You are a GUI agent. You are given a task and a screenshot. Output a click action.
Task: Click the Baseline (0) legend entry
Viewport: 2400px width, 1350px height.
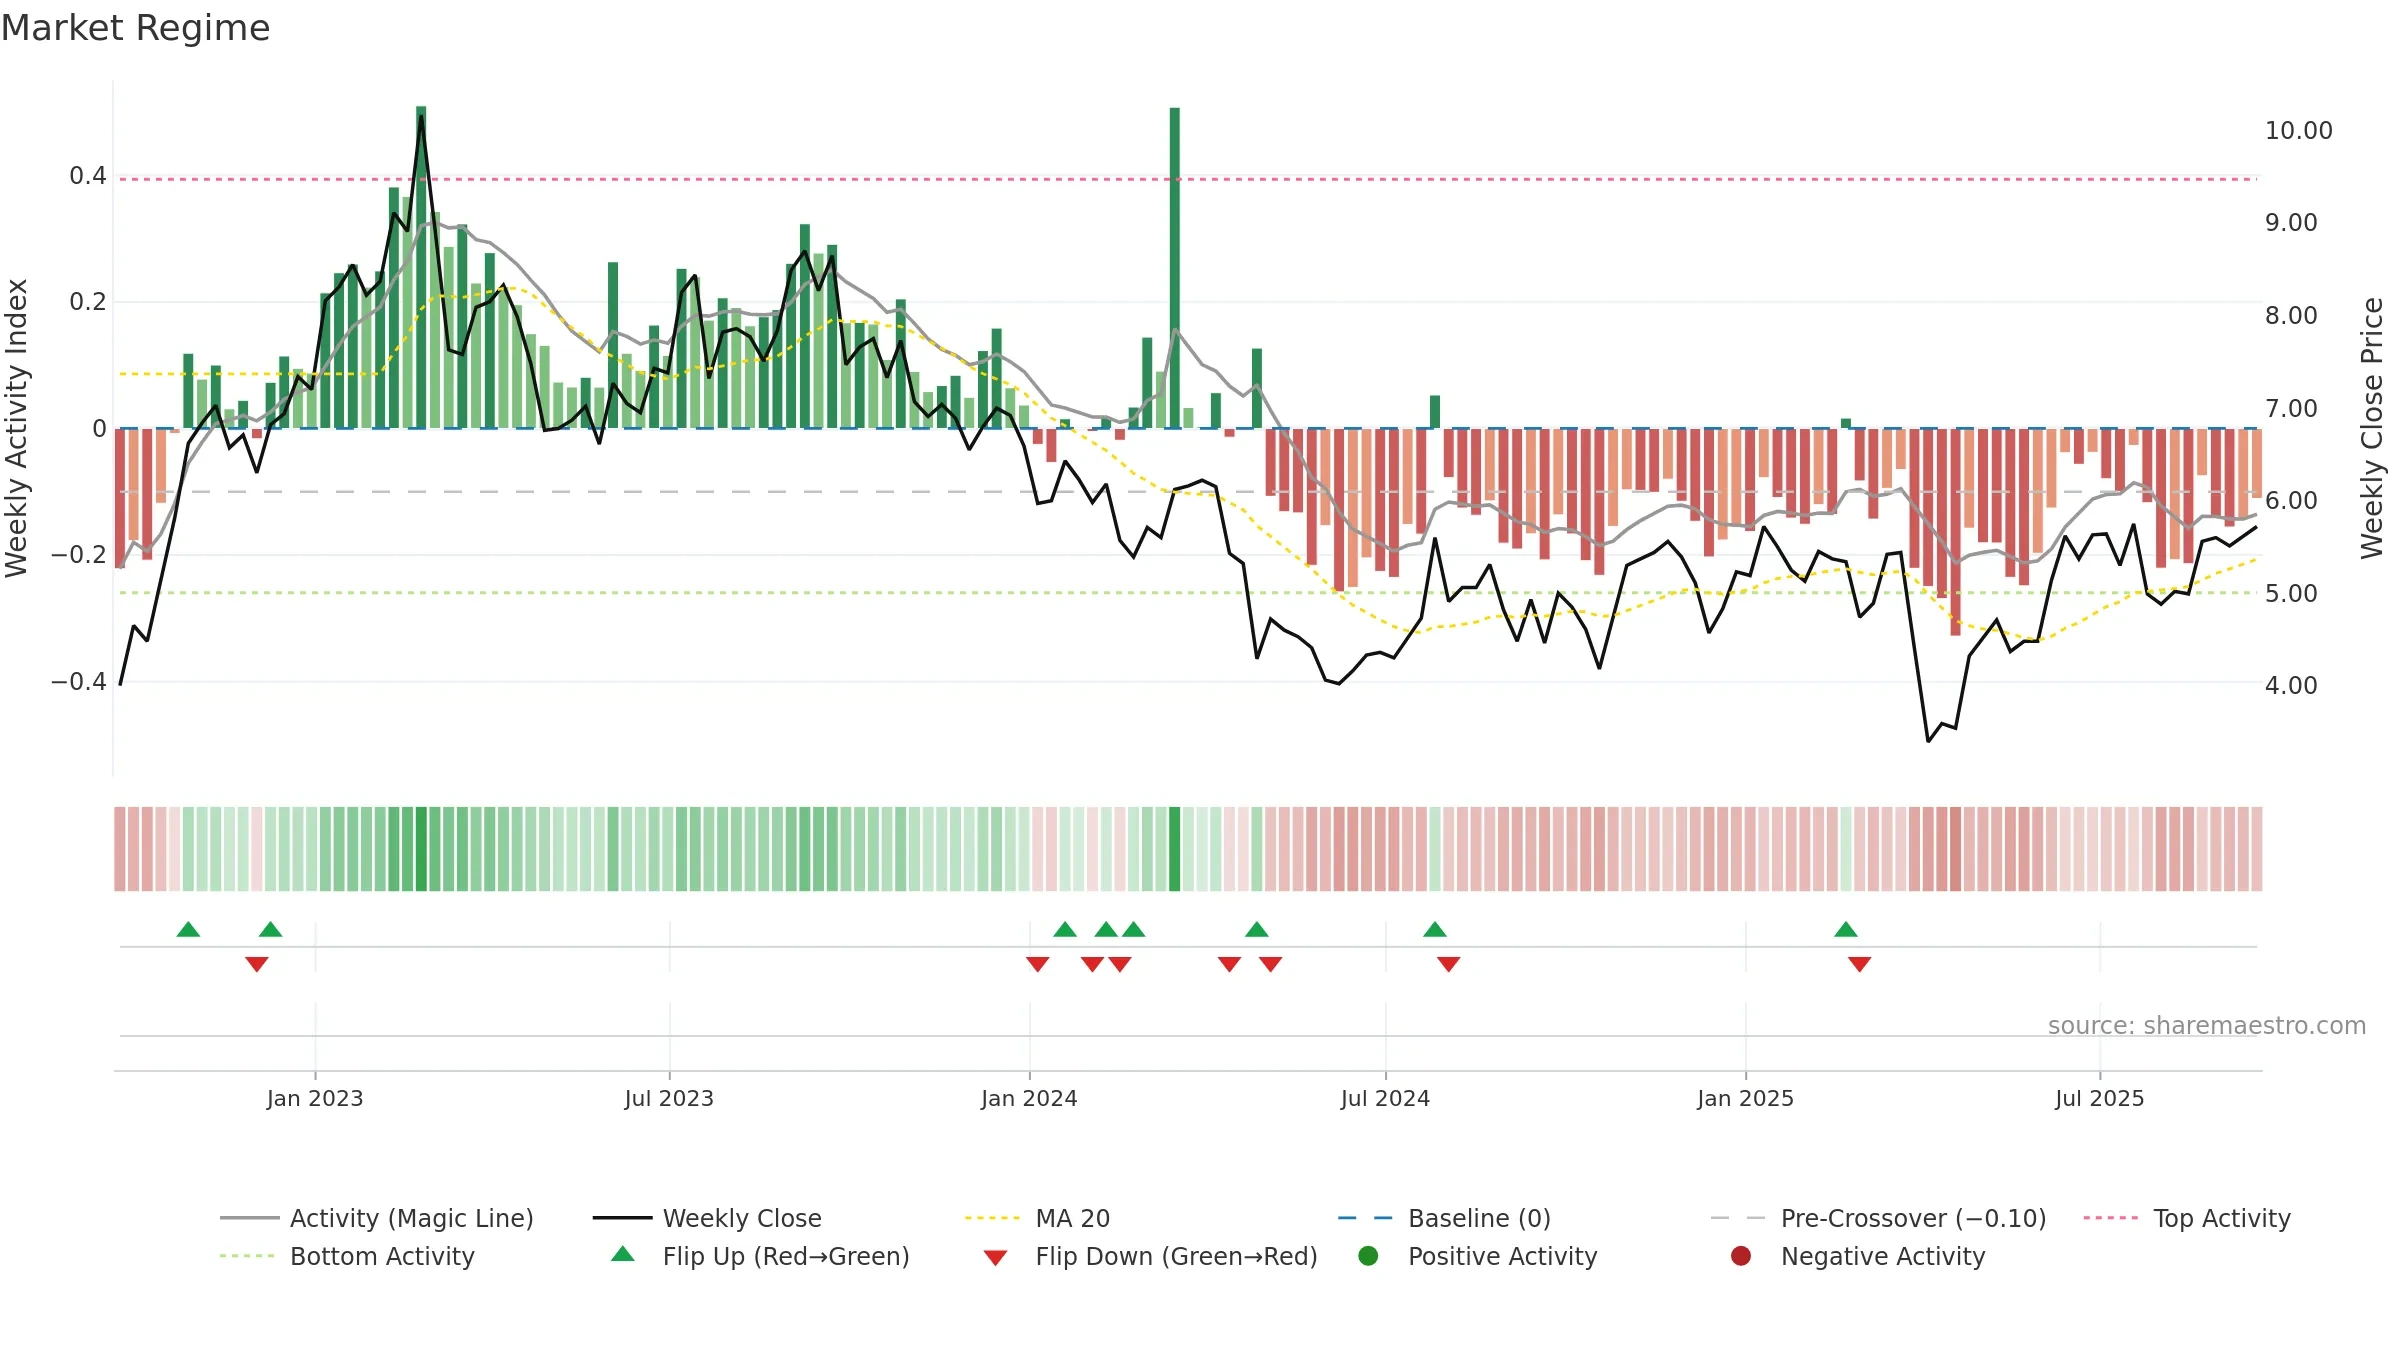tap(1444, 1218)
